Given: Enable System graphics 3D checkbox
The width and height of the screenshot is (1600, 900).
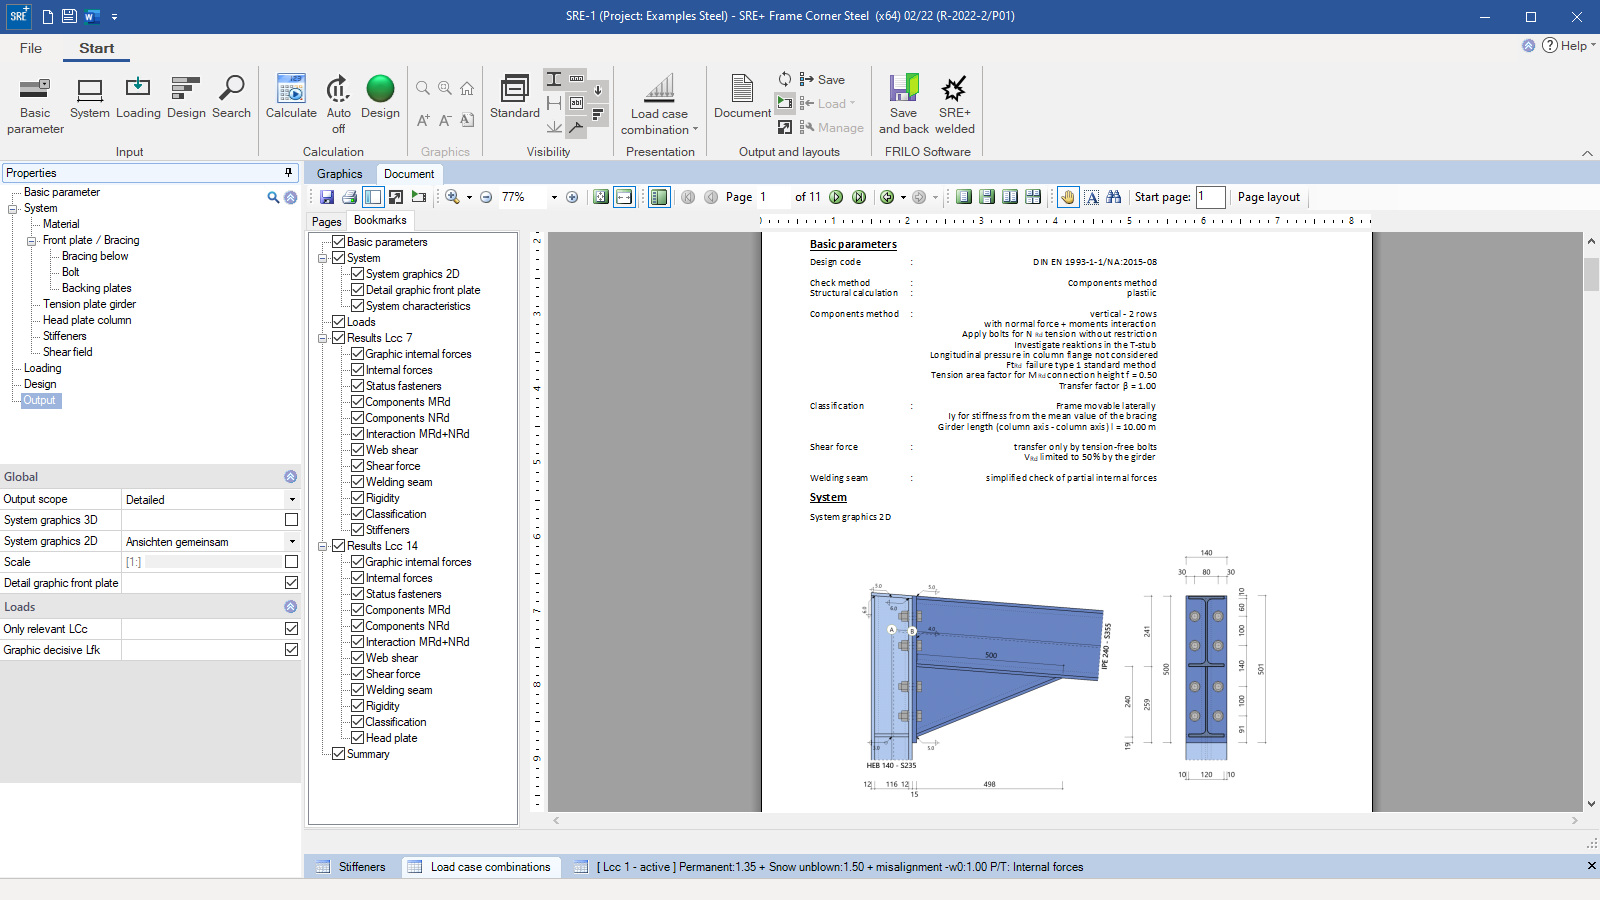Looking at the screenshot, I should pos(291,520).
